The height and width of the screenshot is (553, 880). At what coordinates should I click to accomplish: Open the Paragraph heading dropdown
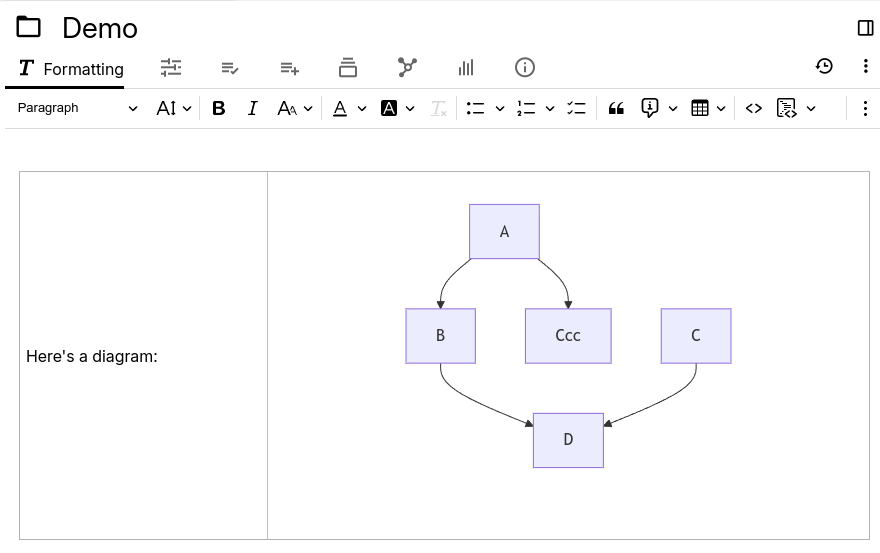[x=77, y=108]
